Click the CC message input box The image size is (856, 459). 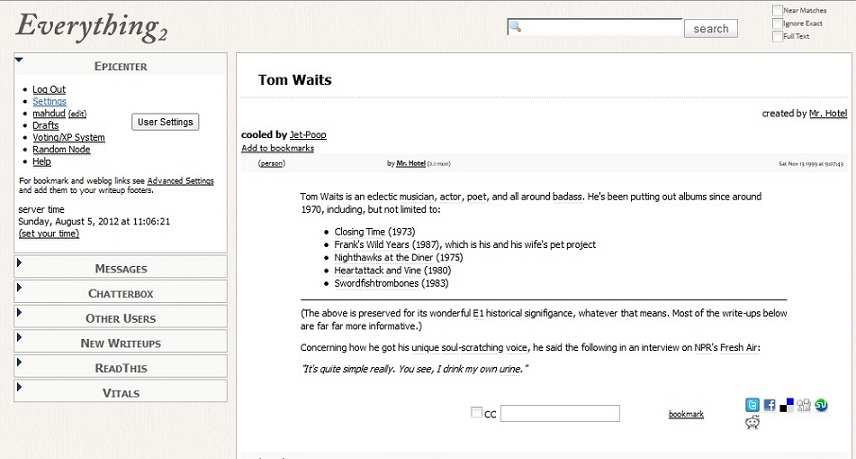[560, 413]
